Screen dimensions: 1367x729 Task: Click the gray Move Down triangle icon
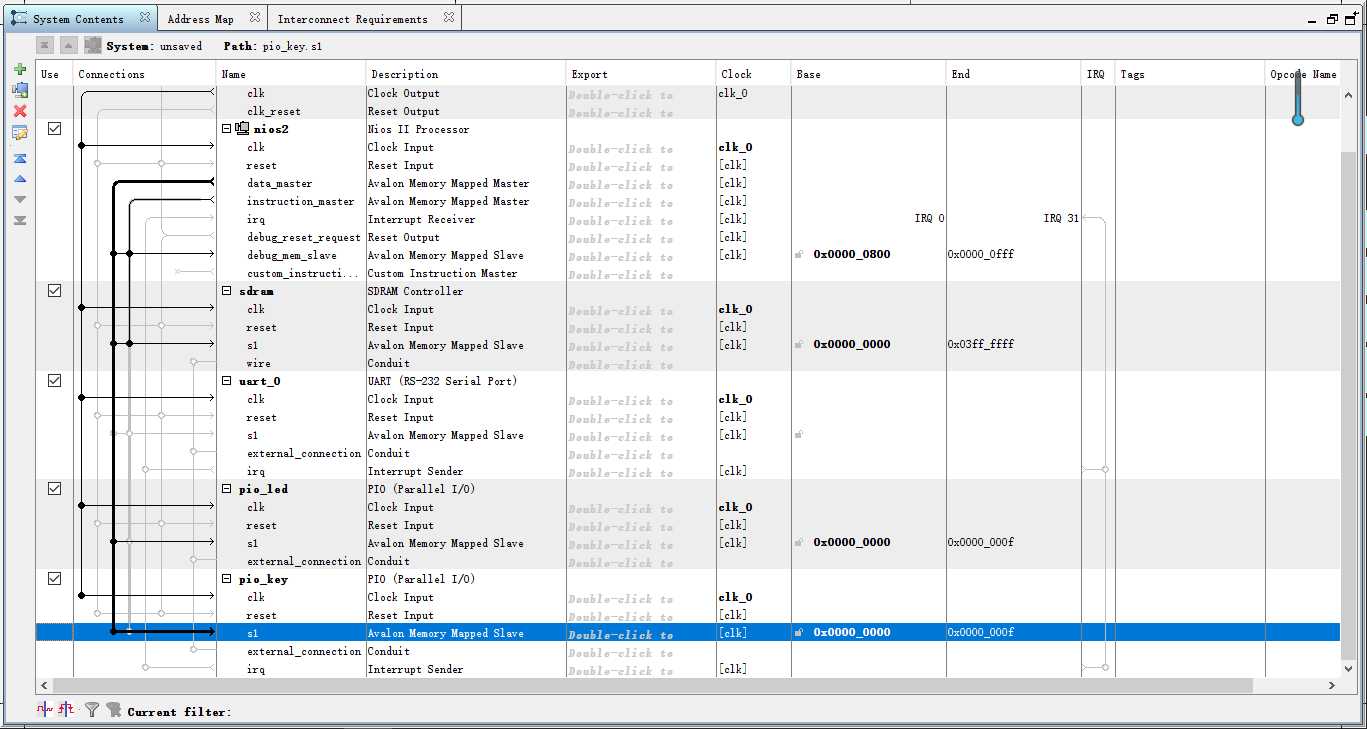coord(19,199)
